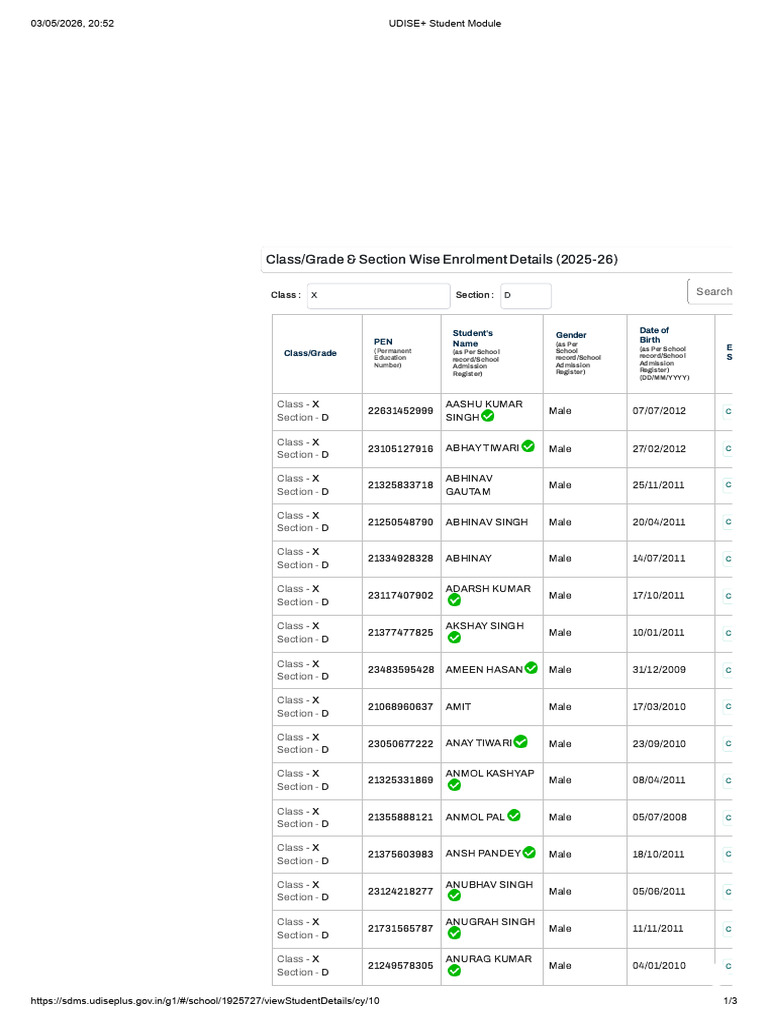Click student name ABHINAV SINGH
This screenshot has height=1024, width=768.
pyautogui.click(x=487, y=522)
